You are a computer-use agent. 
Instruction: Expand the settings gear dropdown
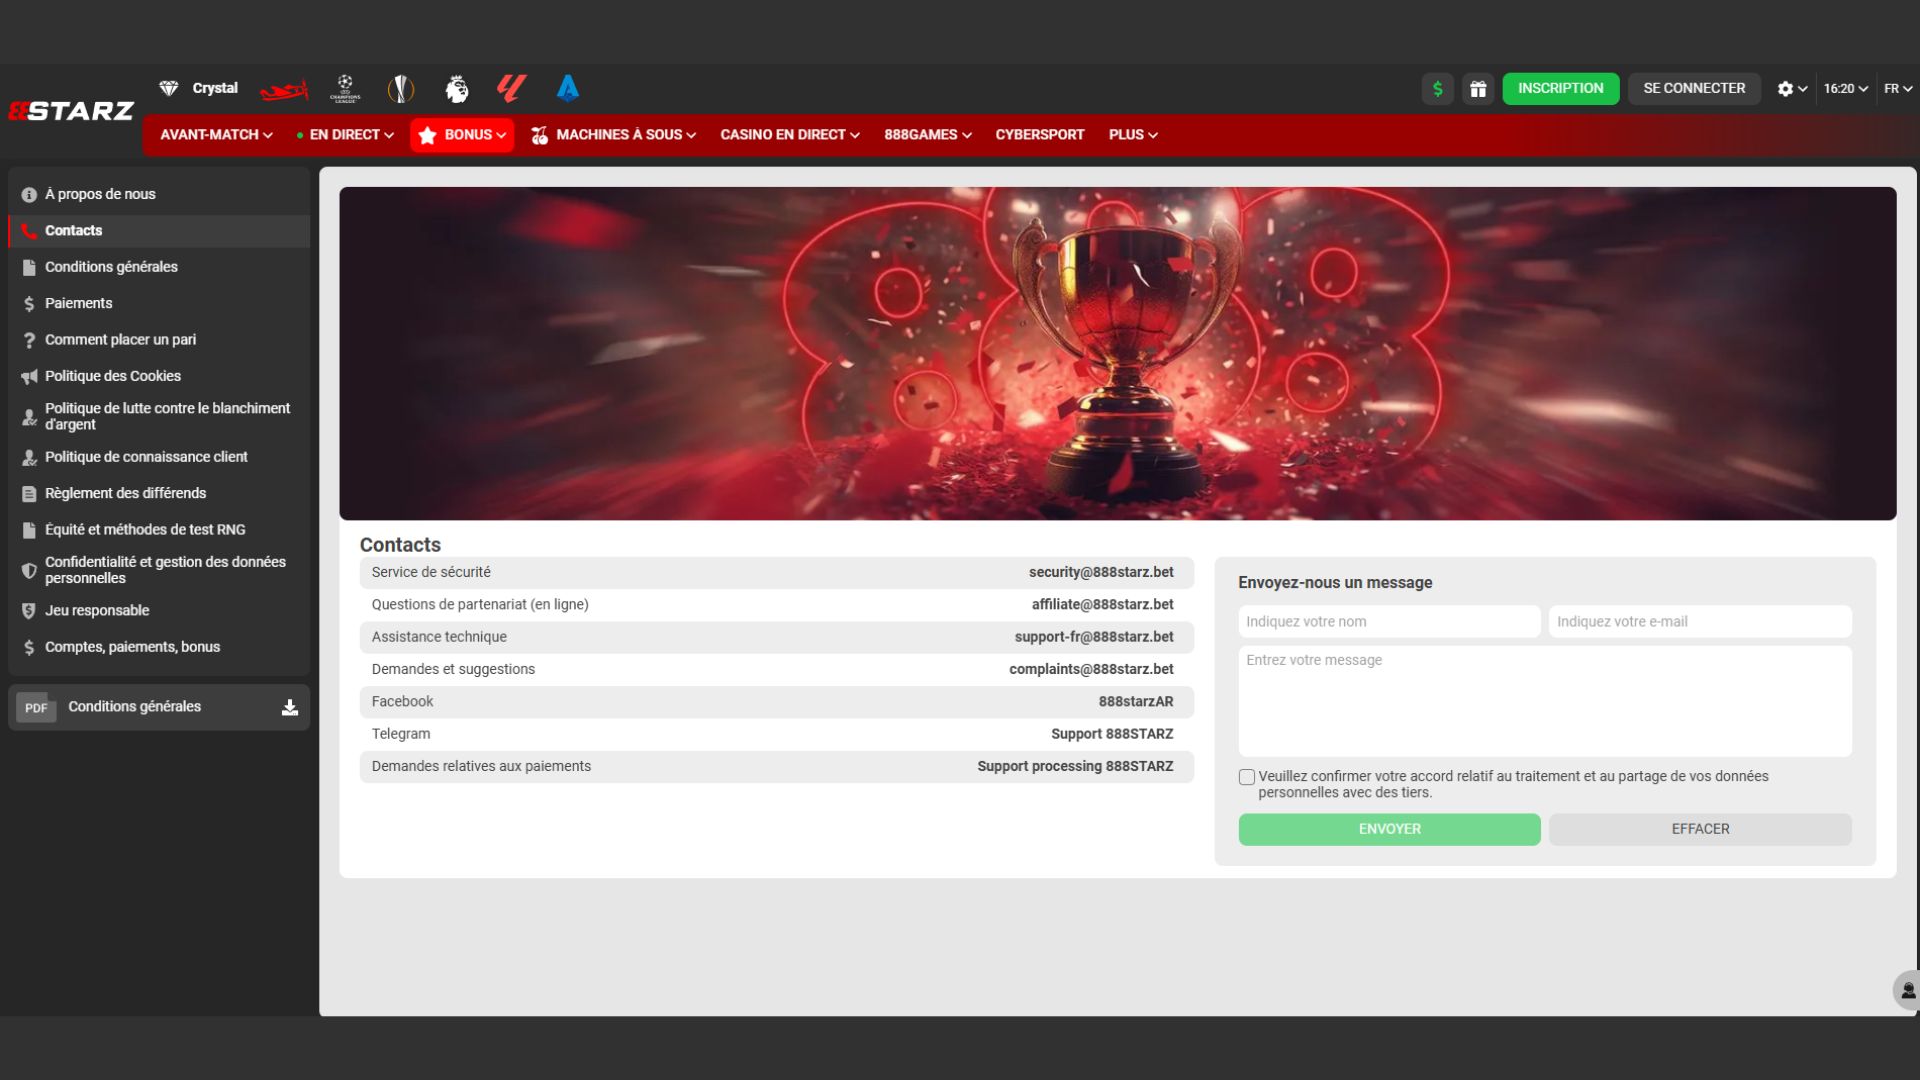pos(1791,89)
